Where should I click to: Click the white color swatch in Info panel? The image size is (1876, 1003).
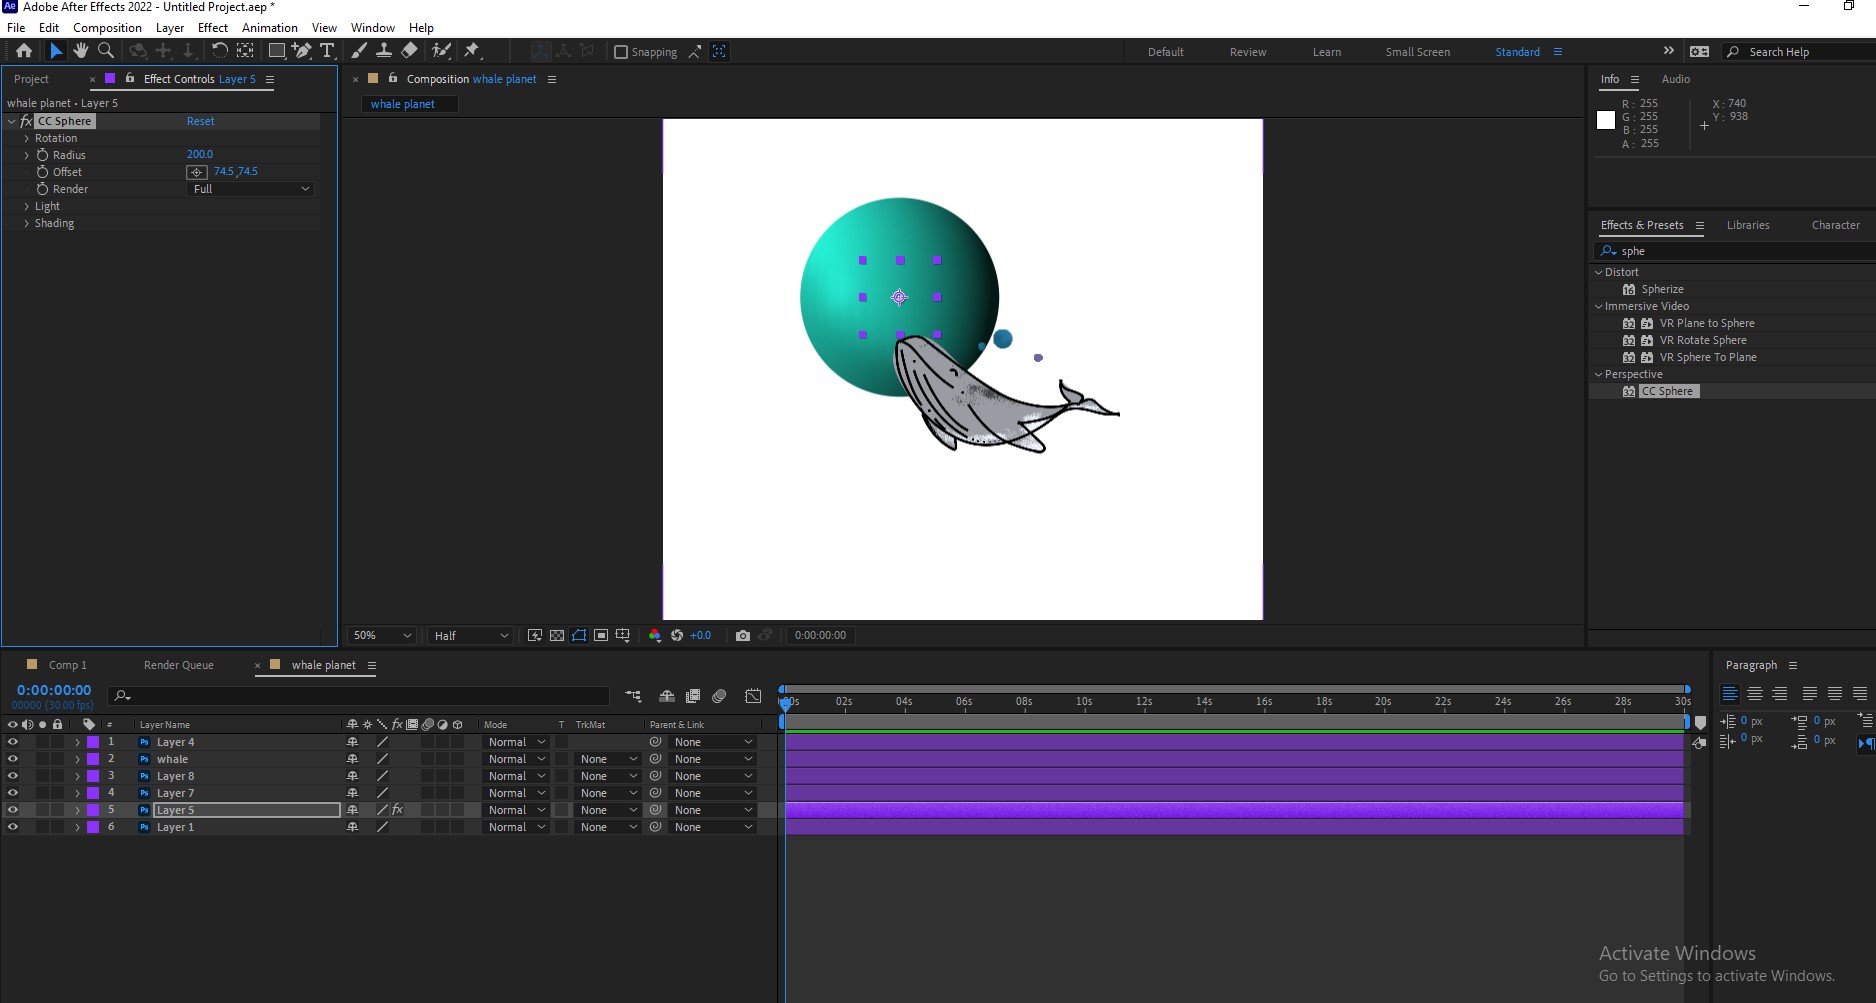[1606, 120]
